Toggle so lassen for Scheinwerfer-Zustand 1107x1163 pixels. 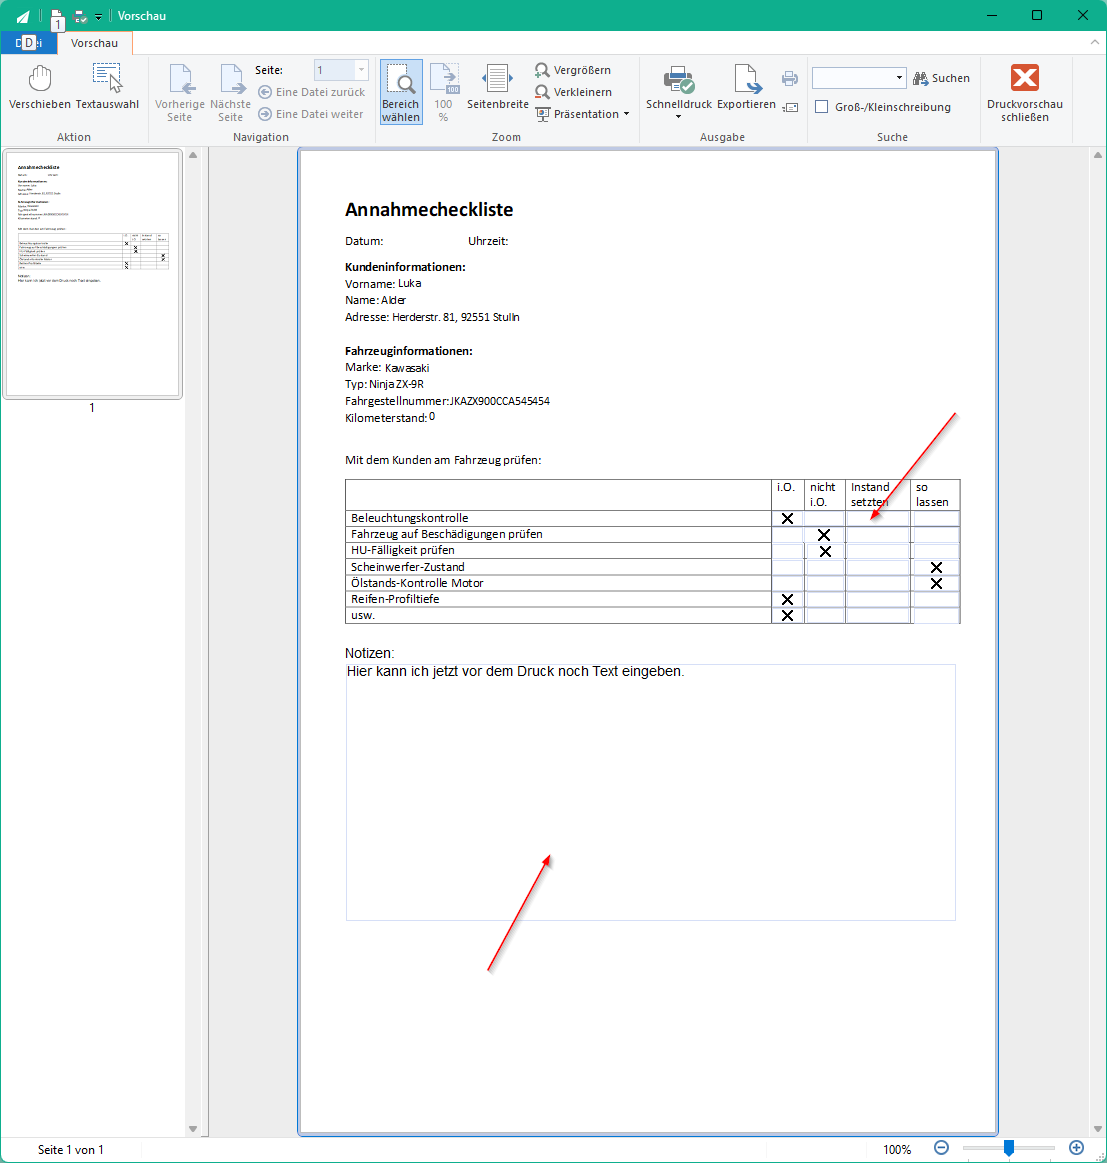click(936, 567)
